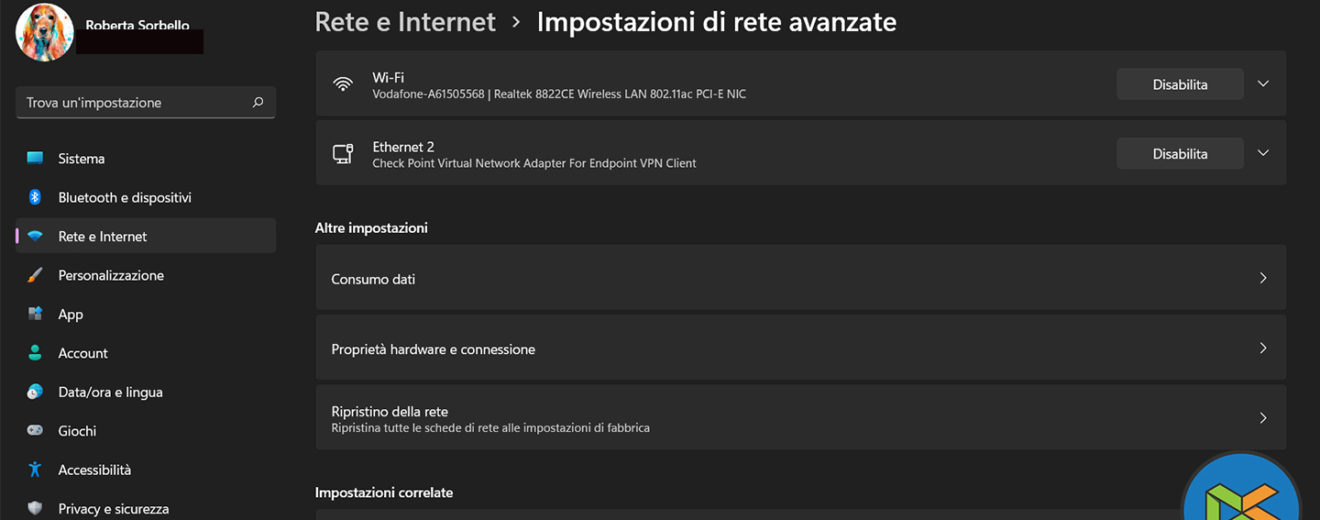Viewport: 1320px width, 520px height.
Task: Open Proprietà hardware e connessione
Action: tap(800, 348)
